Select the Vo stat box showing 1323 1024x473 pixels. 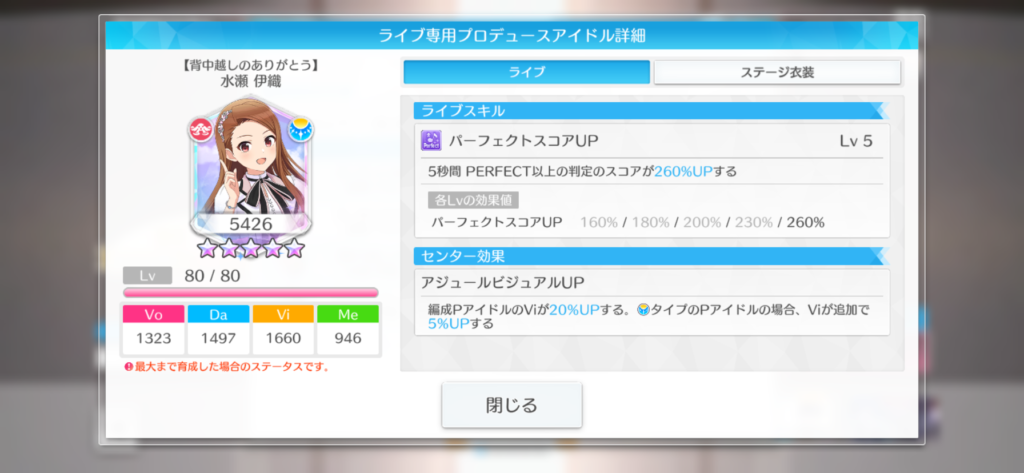coord(153,331)
